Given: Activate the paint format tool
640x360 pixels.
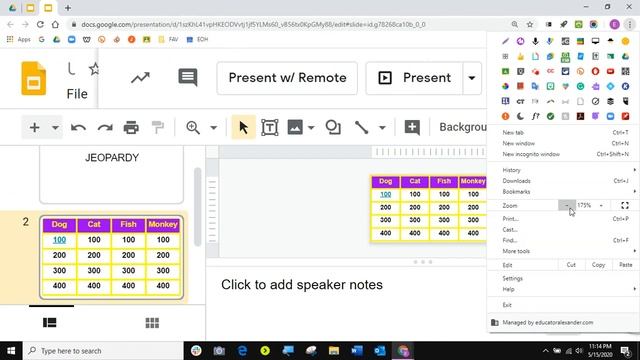Looking at the screenshot, I should coord(158,127).
